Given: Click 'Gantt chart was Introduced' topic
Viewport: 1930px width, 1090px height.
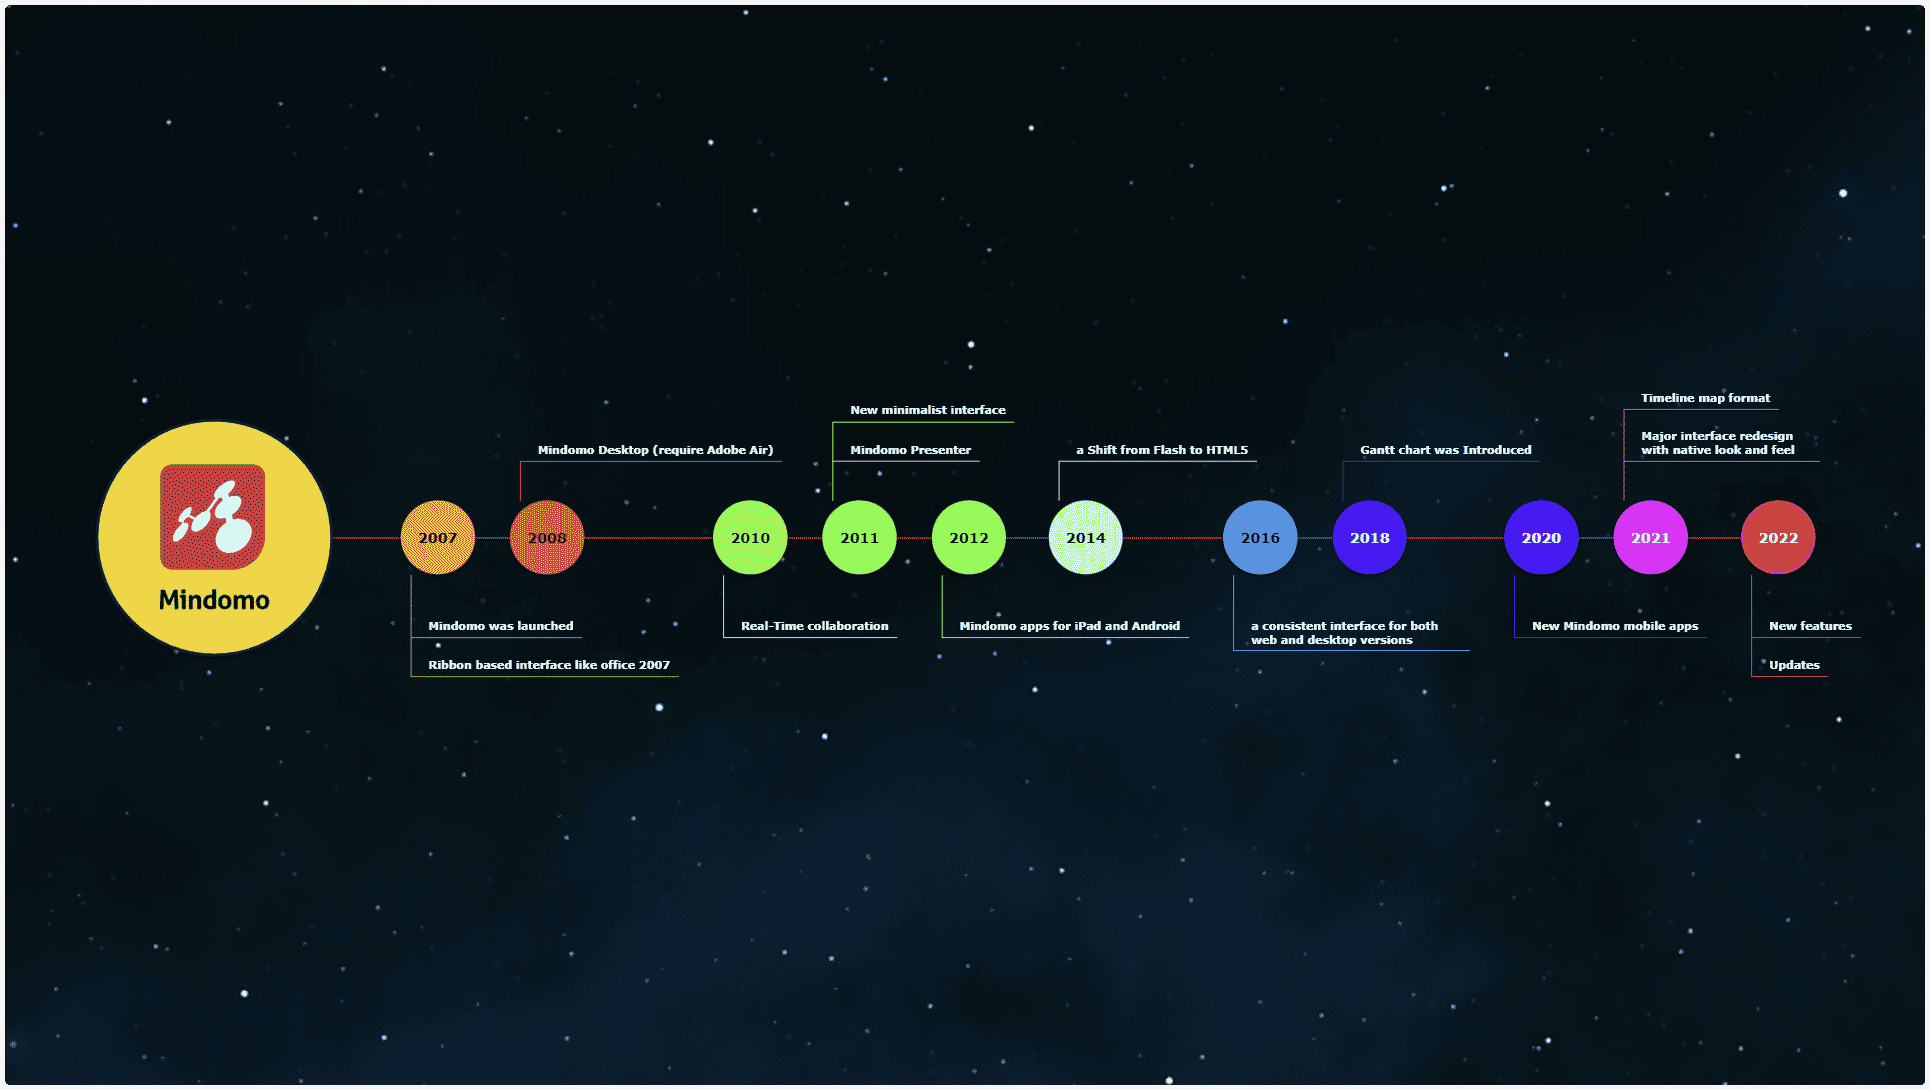Looking at the screenshot, I should [x=1445, y=450].
